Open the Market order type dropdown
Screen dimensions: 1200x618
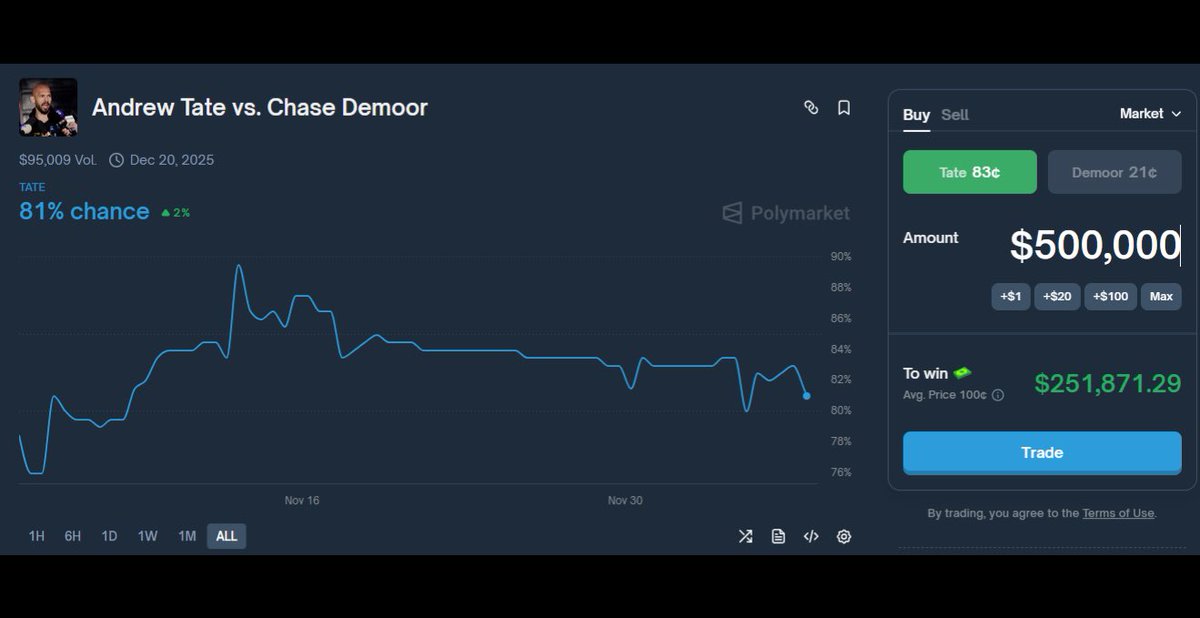click(x=1151, y=114)
